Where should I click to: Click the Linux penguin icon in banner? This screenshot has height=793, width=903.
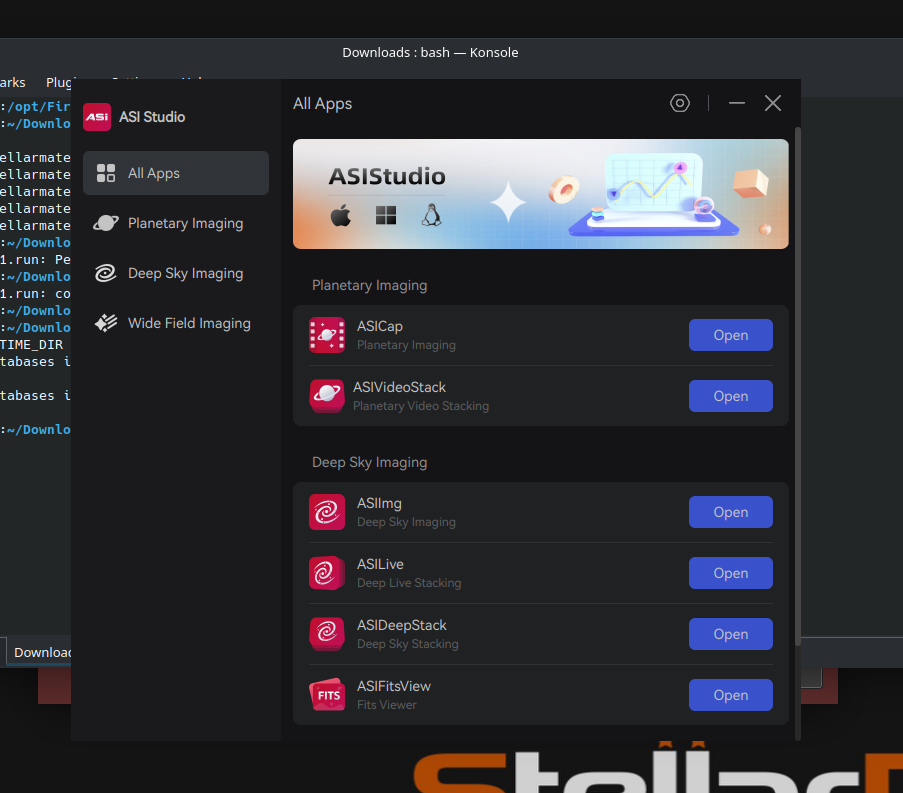coord(431,215)
